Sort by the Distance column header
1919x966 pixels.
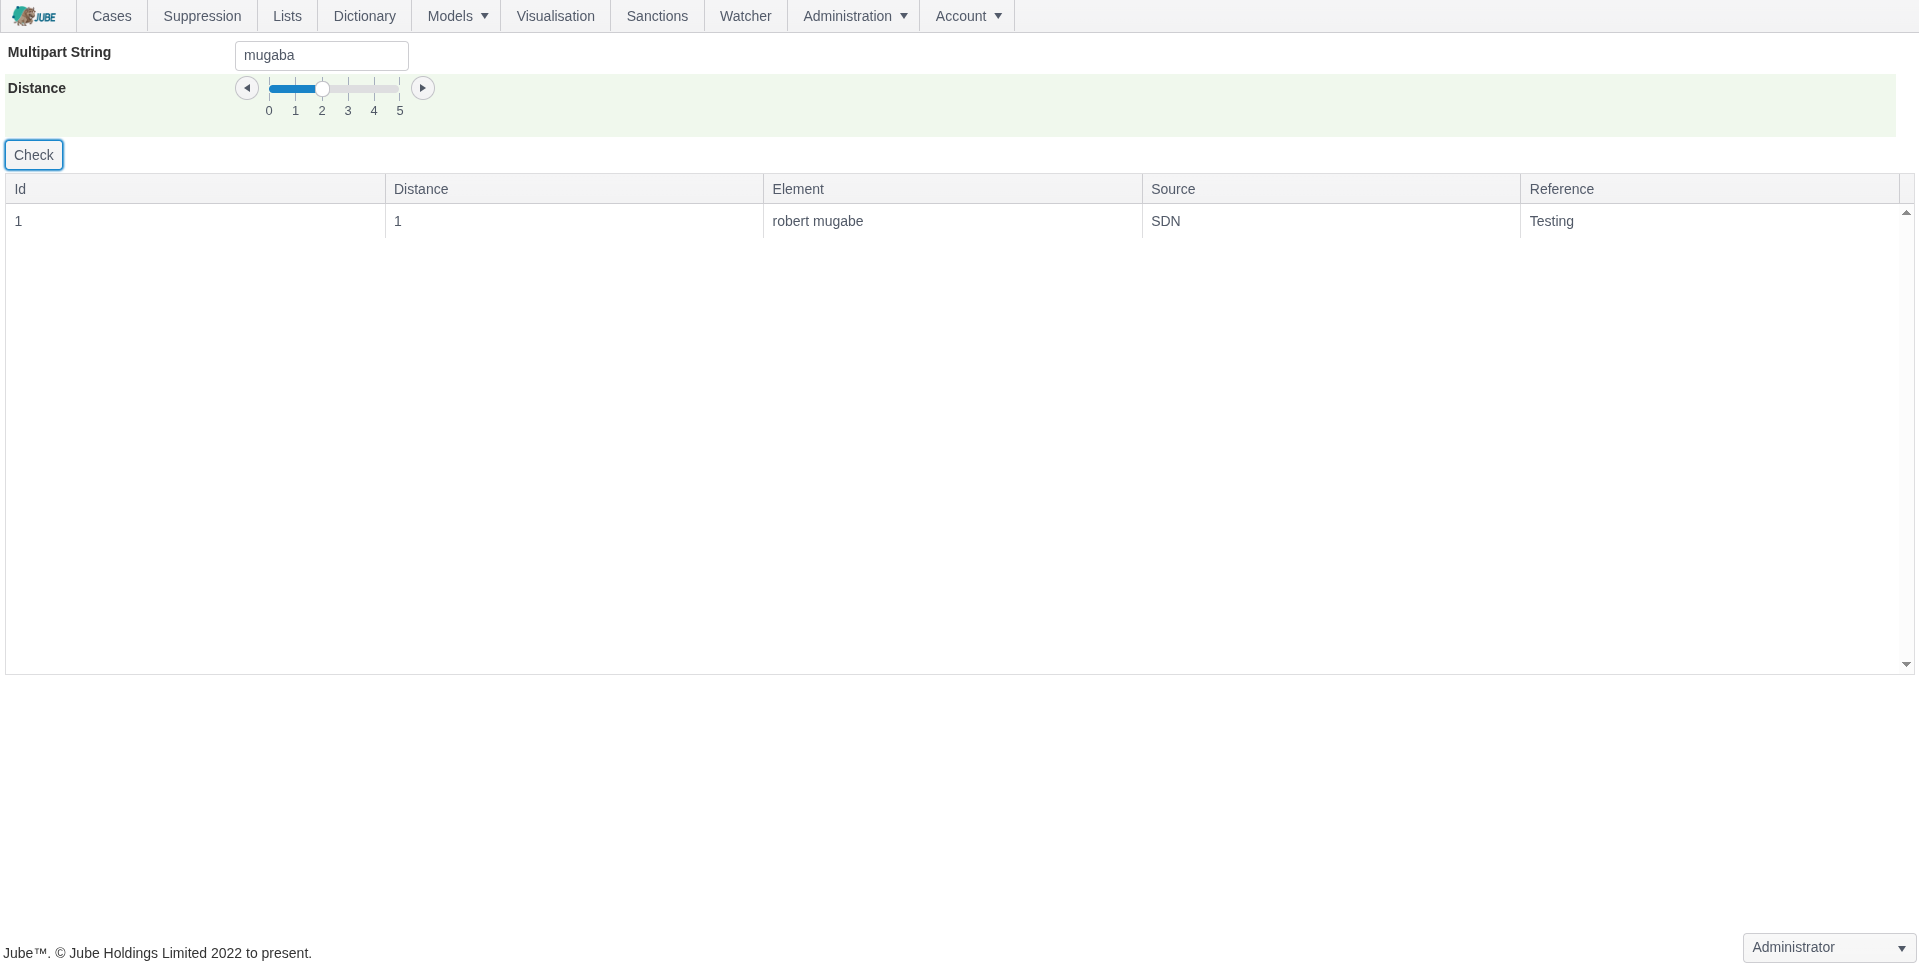click(x=421, y=189)
